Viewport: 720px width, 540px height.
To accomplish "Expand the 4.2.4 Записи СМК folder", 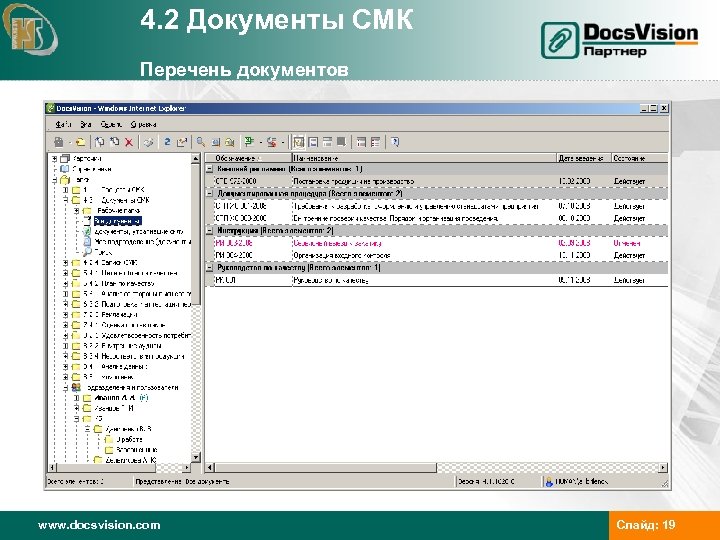I will 66,263.
